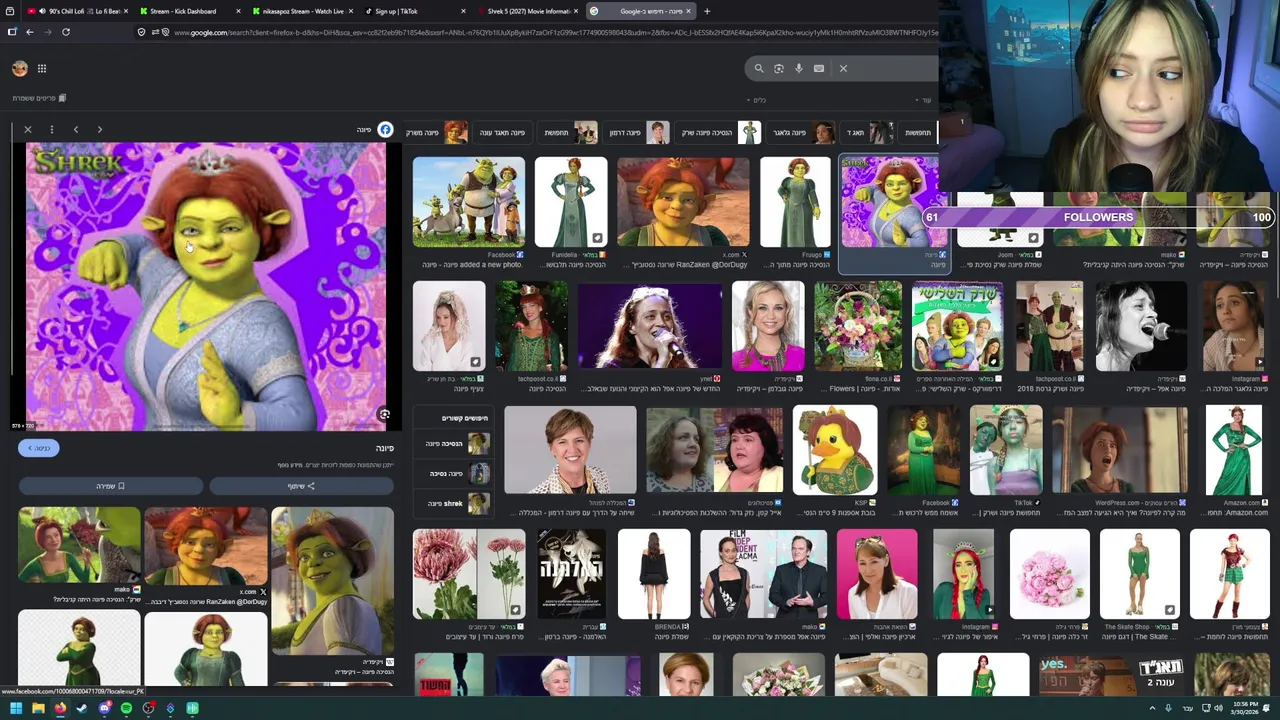1280x720 pixels.
Task: Open a new browser tab with plus icon
Action: pos(707,11)
